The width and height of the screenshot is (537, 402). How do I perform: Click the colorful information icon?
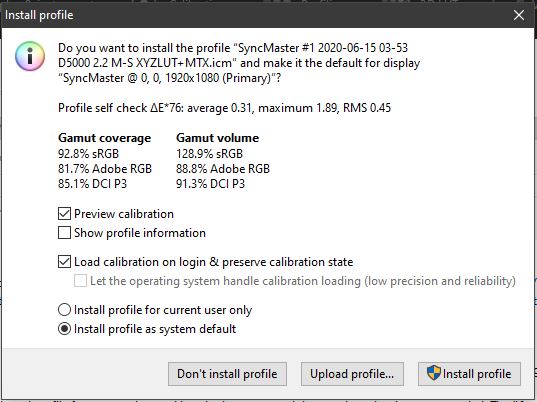(30, 56)
